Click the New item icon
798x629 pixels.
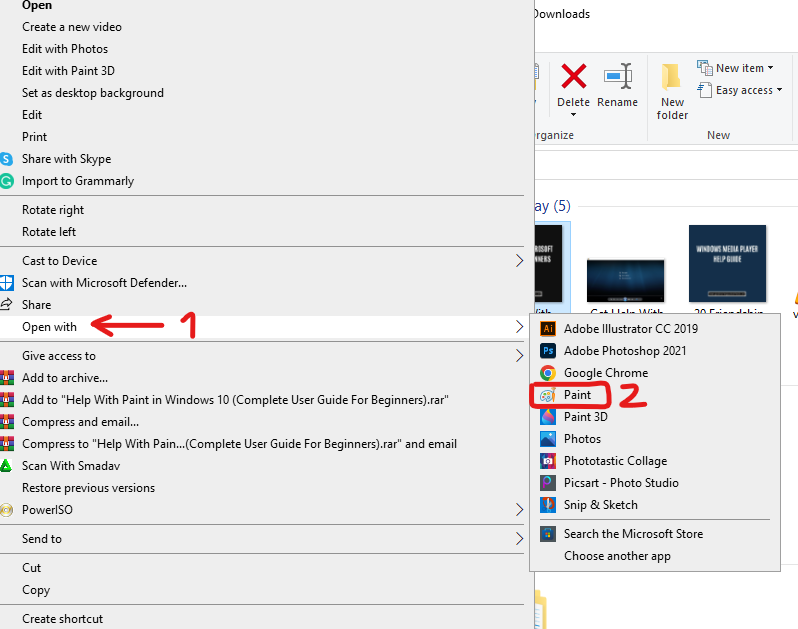[704, 68]
